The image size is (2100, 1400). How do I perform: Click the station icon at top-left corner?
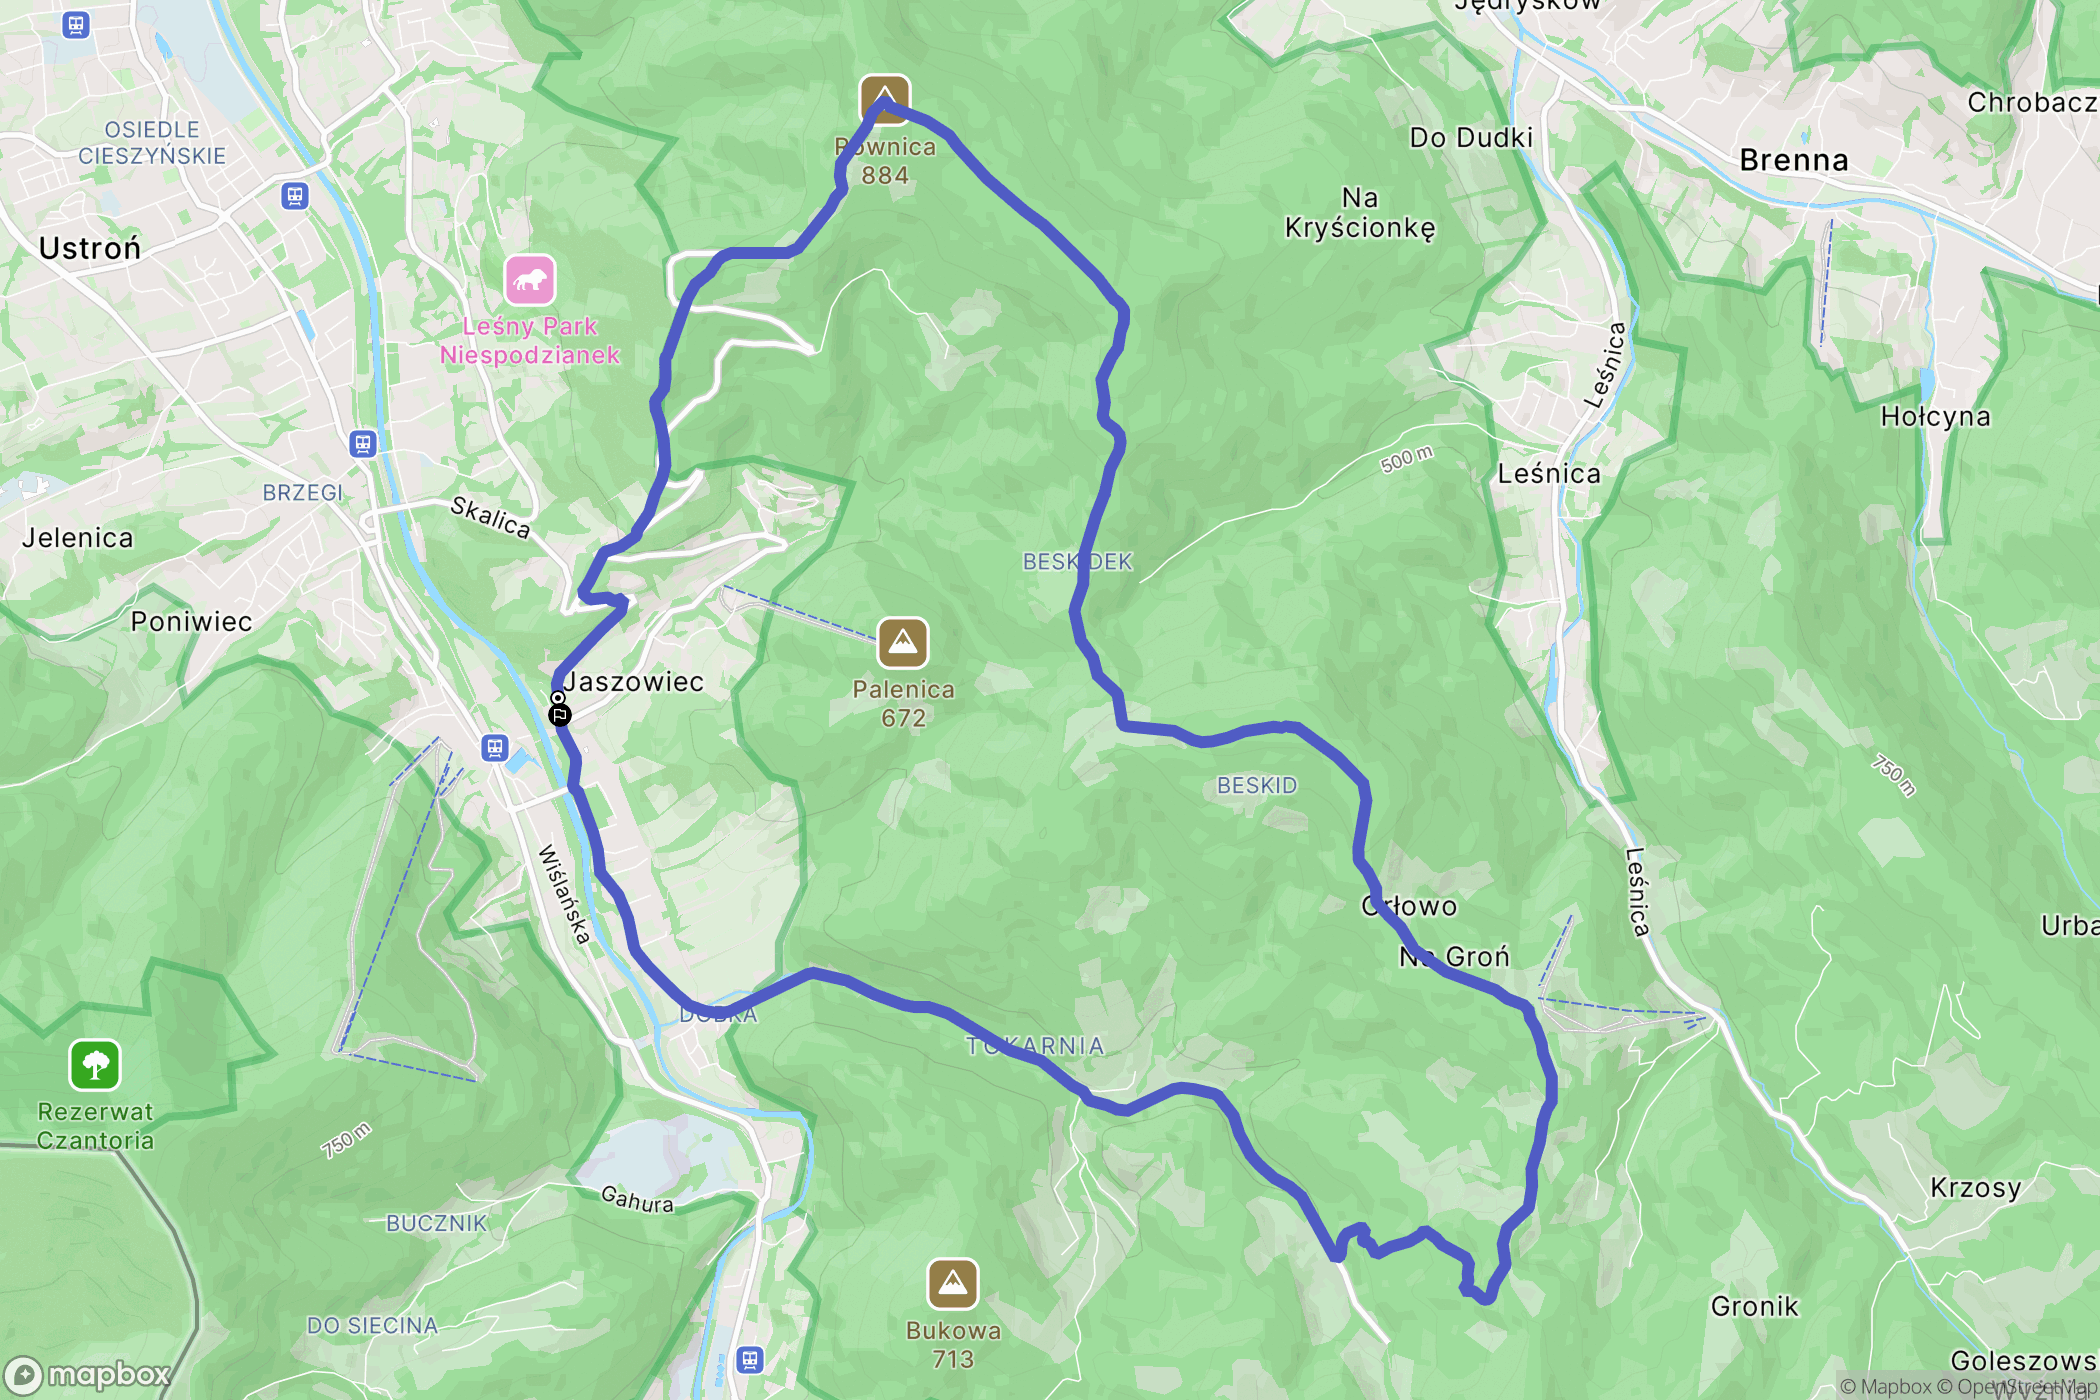click(x=76, y=25)
